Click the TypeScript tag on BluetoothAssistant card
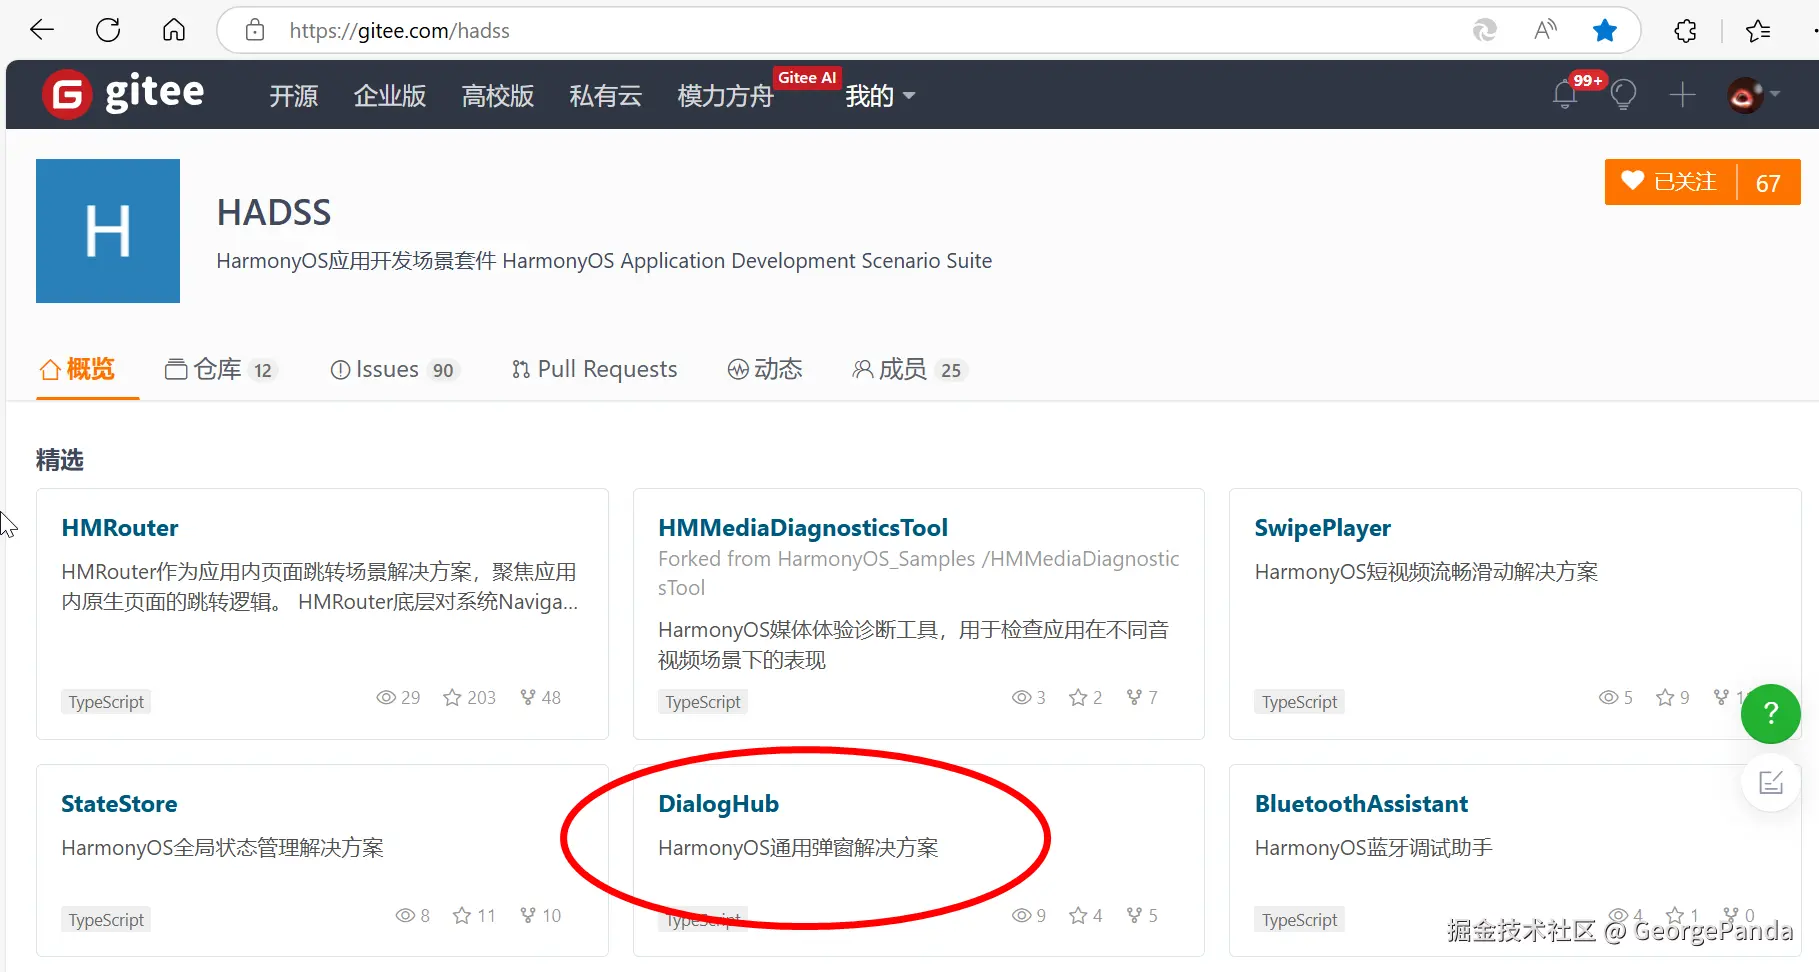 pos(1299,920)
